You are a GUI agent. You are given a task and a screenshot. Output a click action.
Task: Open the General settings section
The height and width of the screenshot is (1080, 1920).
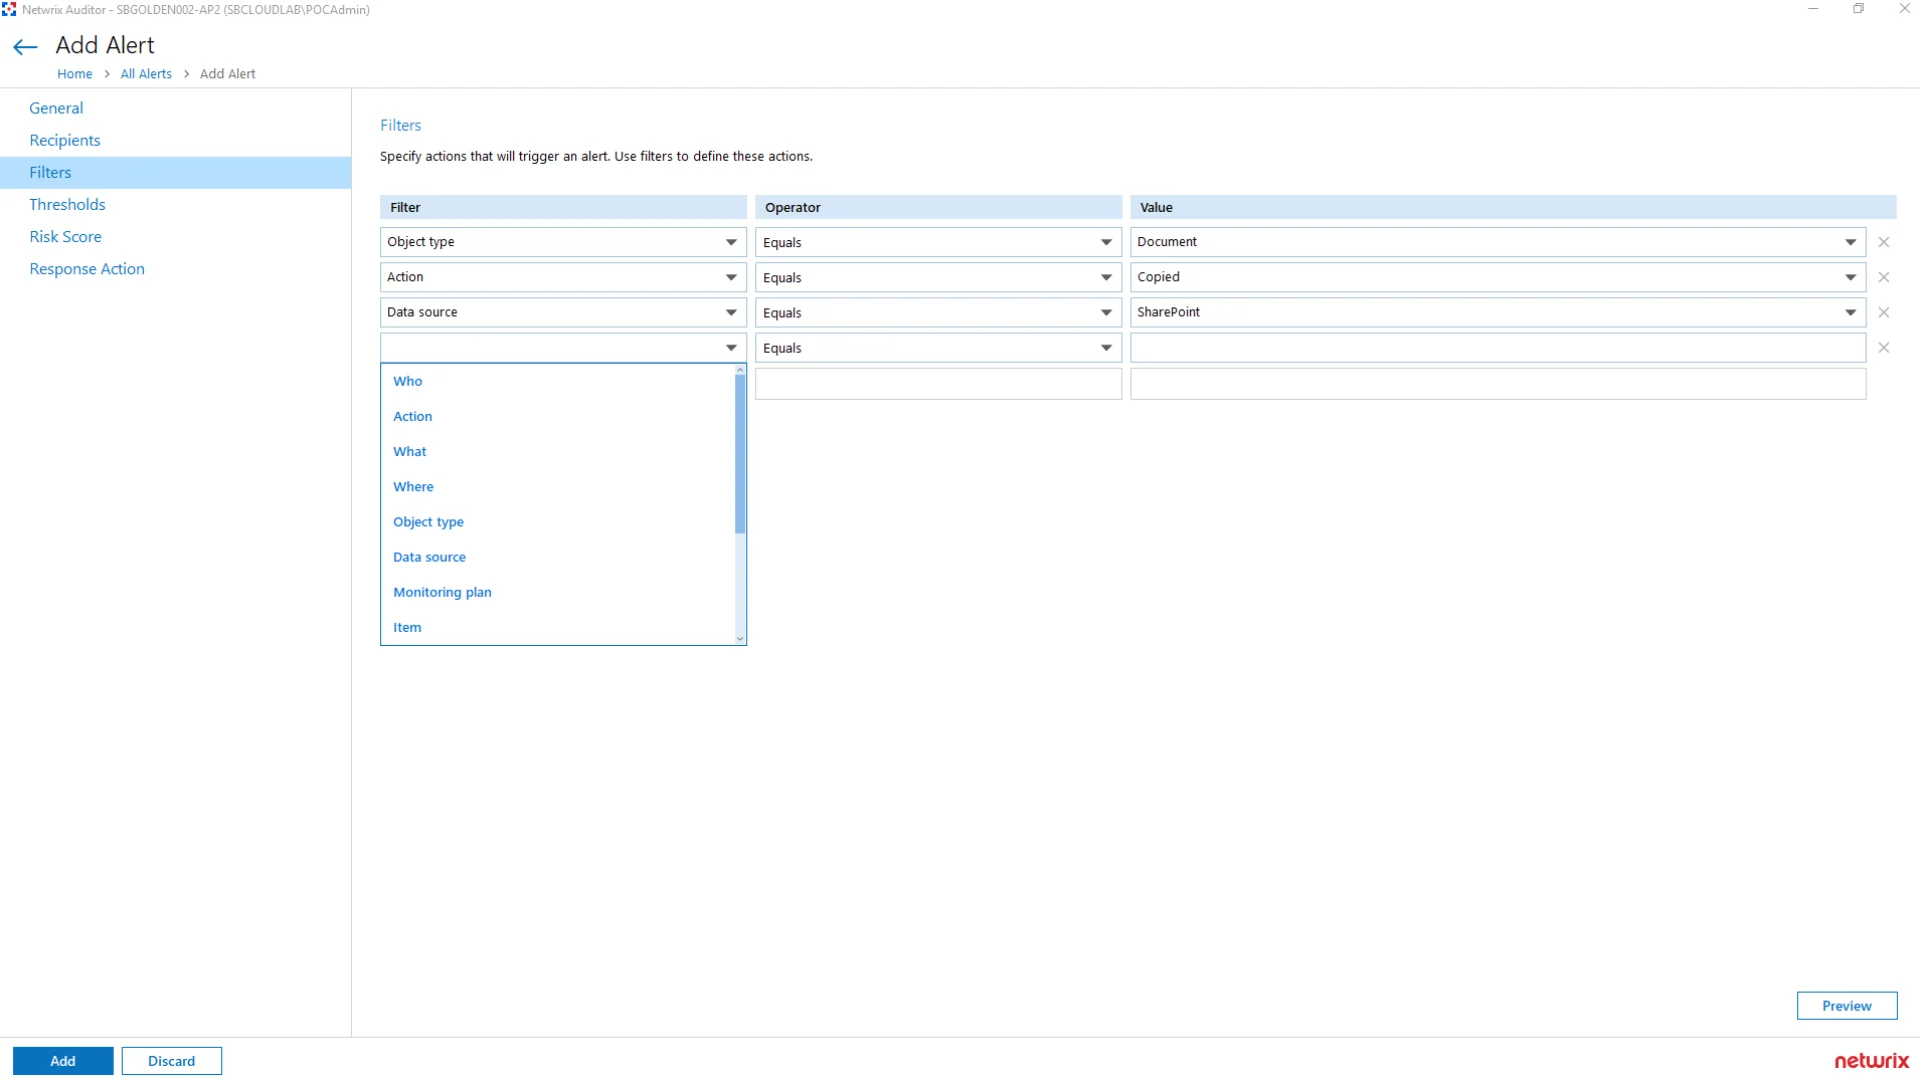tap(175, 108)
